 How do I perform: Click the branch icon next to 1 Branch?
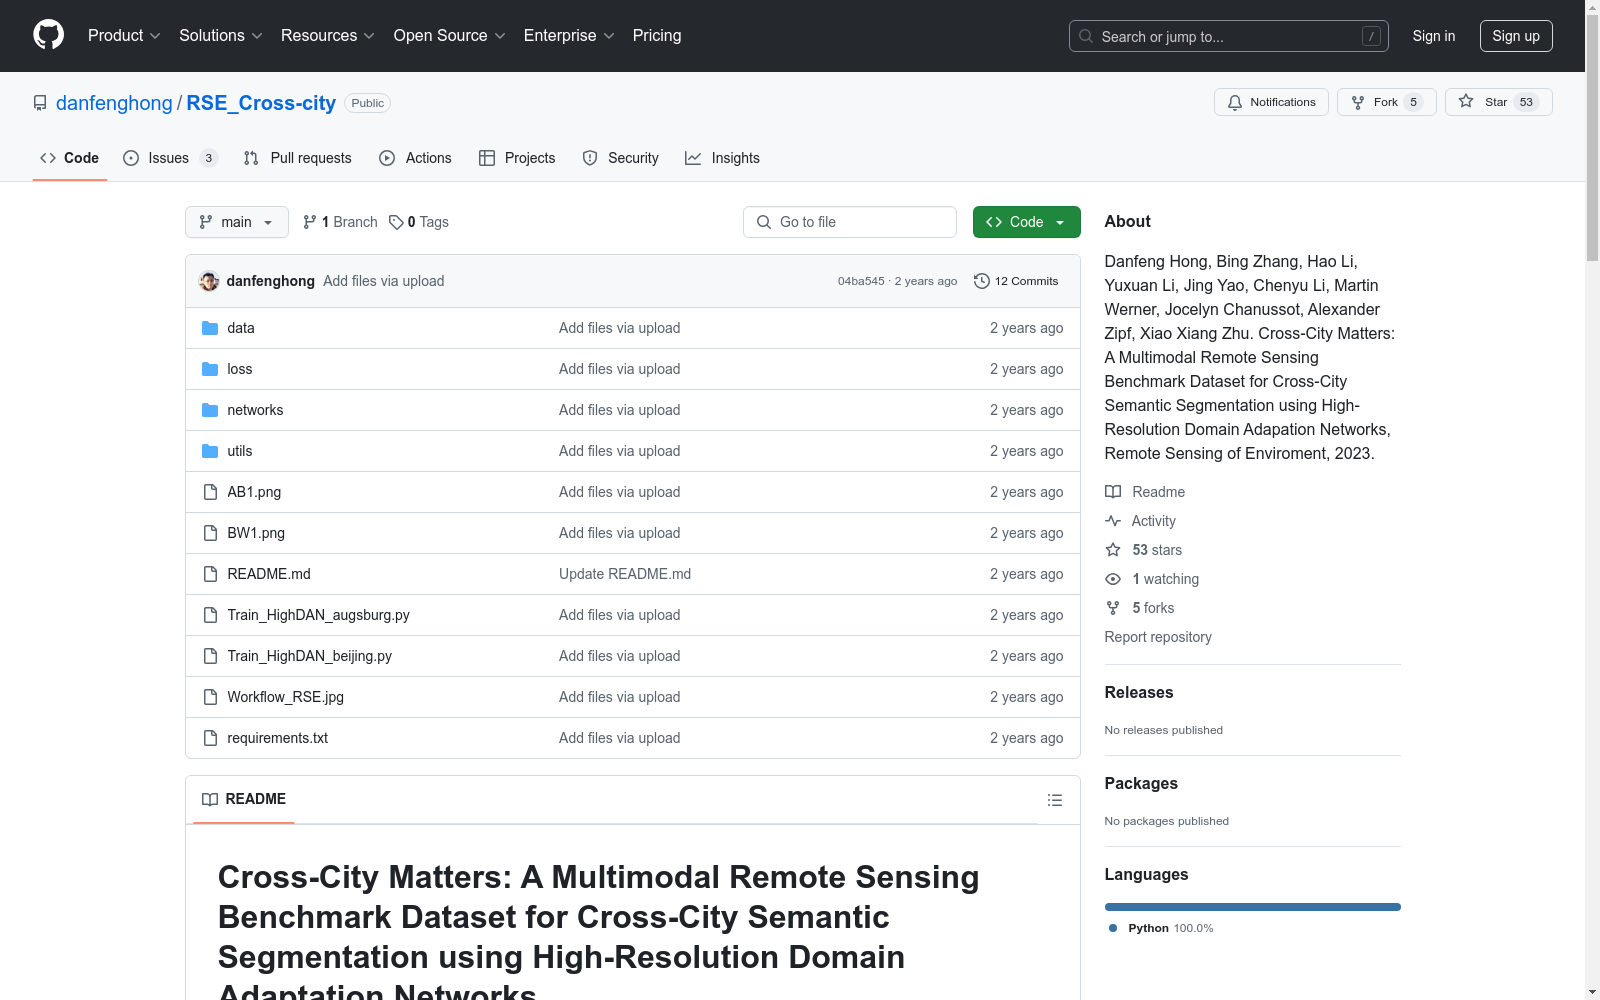pos(310,222)
